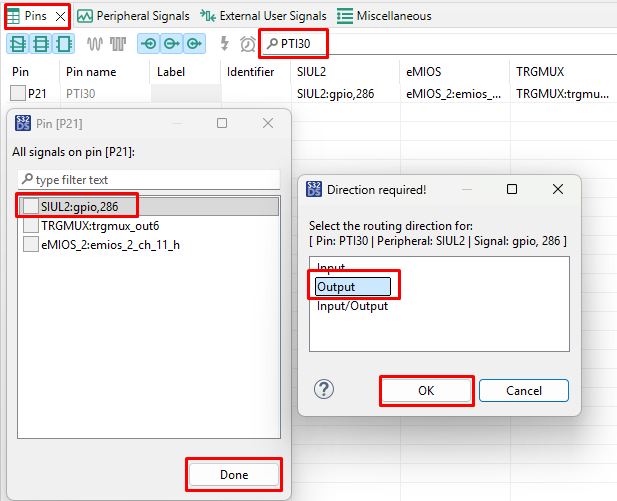The image size is (617, 501).
Task: Open the External User Signals tab
Action: (x=264, y=16)
